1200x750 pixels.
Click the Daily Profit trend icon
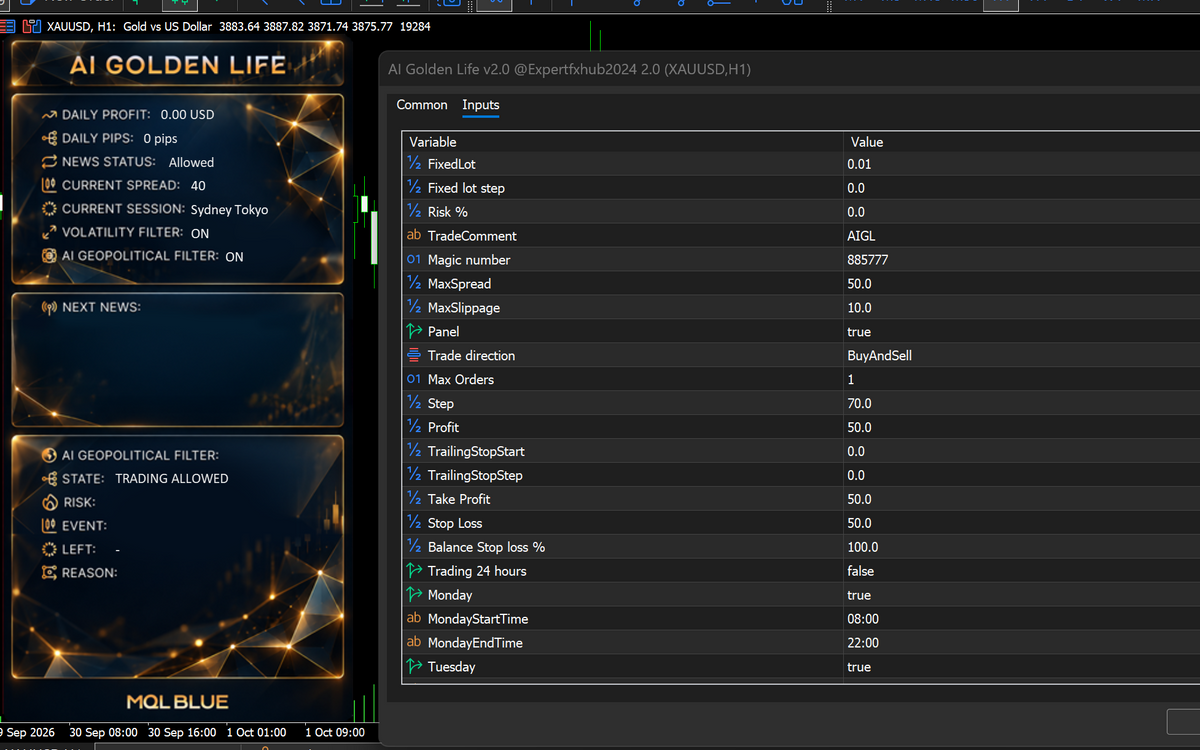[x=49, y=115]
